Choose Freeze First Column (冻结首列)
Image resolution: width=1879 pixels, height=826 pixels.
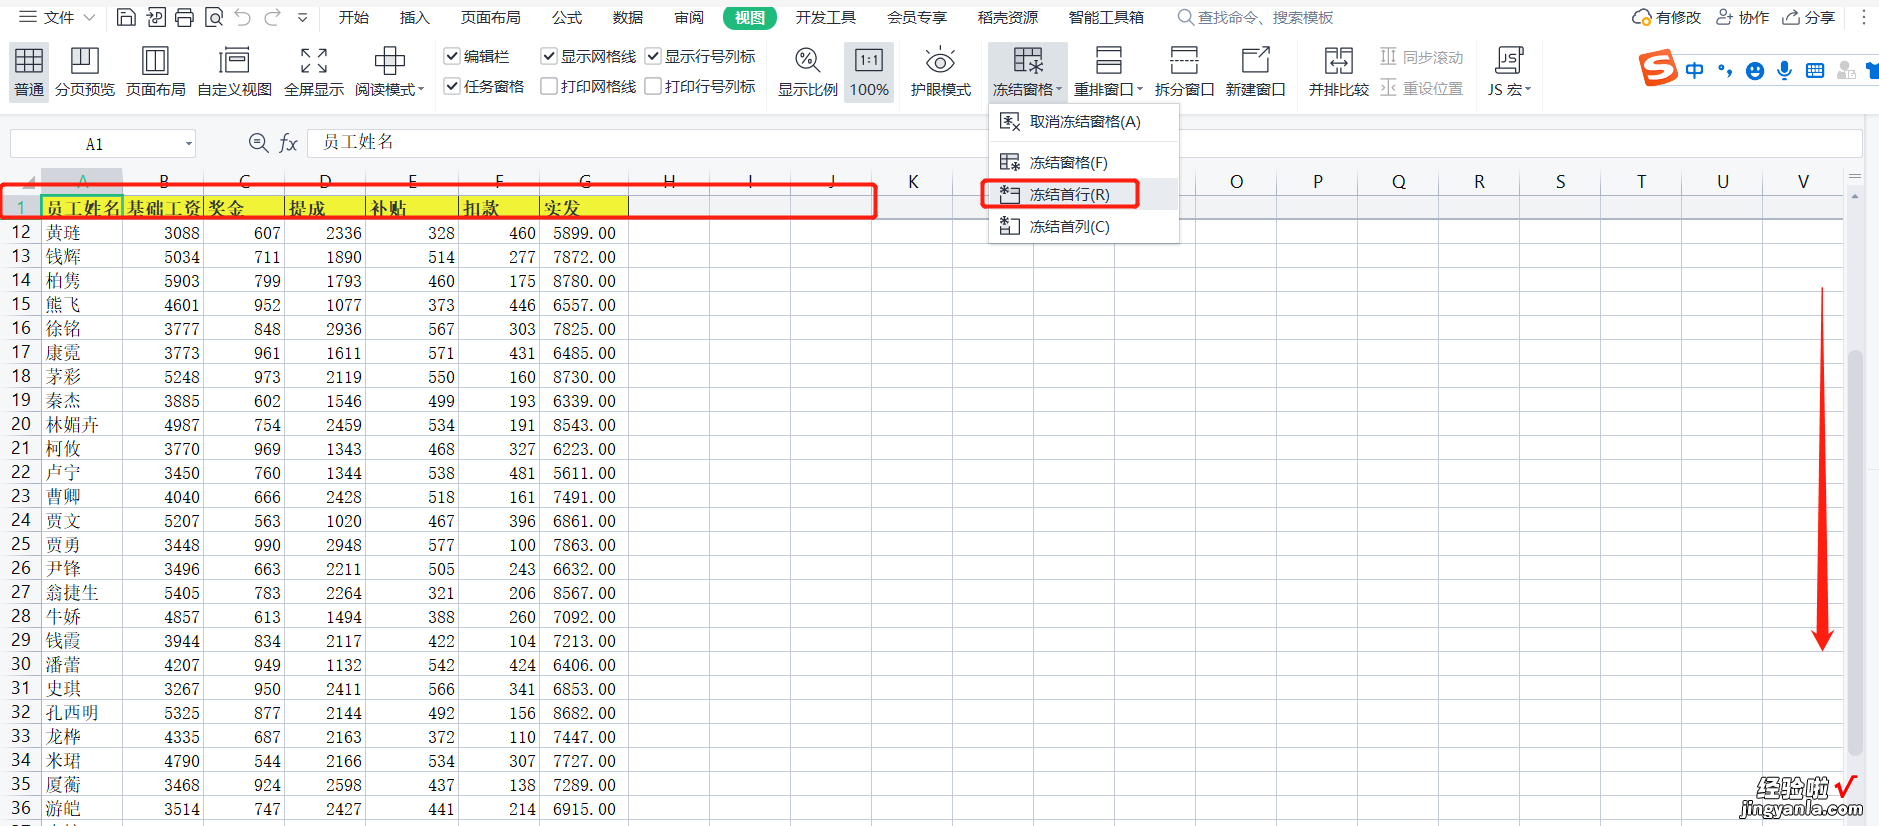pos(1084,226)
